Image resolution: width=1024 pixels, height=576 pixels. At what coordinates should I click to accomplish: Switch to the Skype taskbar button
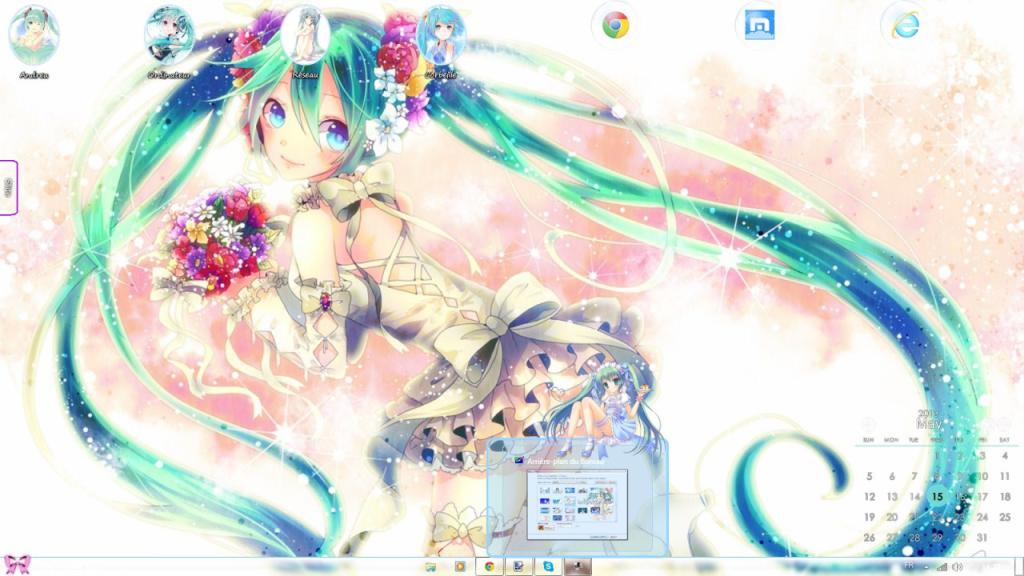coord(548,566)
